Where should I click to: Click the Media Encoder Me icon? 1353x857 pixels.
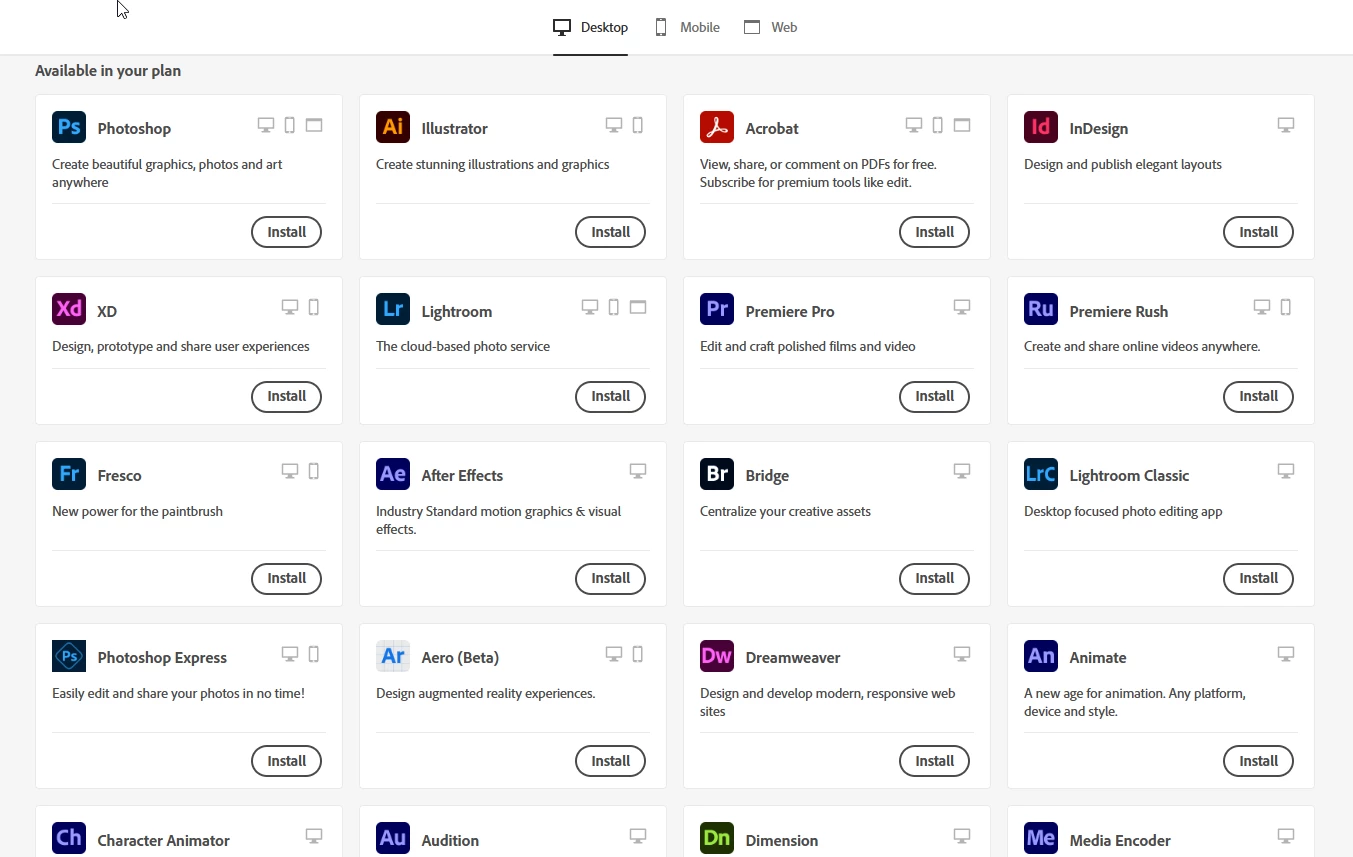[x=1041, y=838]
